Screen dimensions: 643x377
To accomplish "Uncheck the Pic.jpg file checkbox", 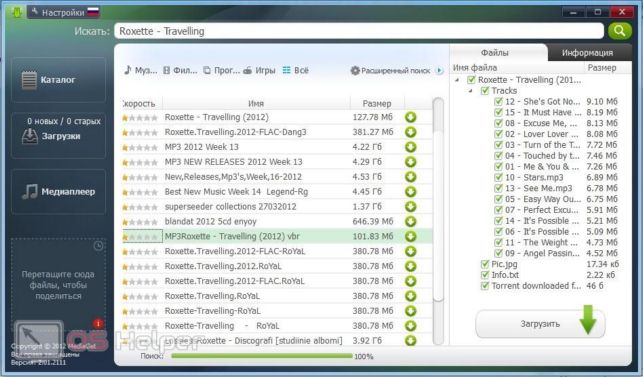I will (485, 264).
